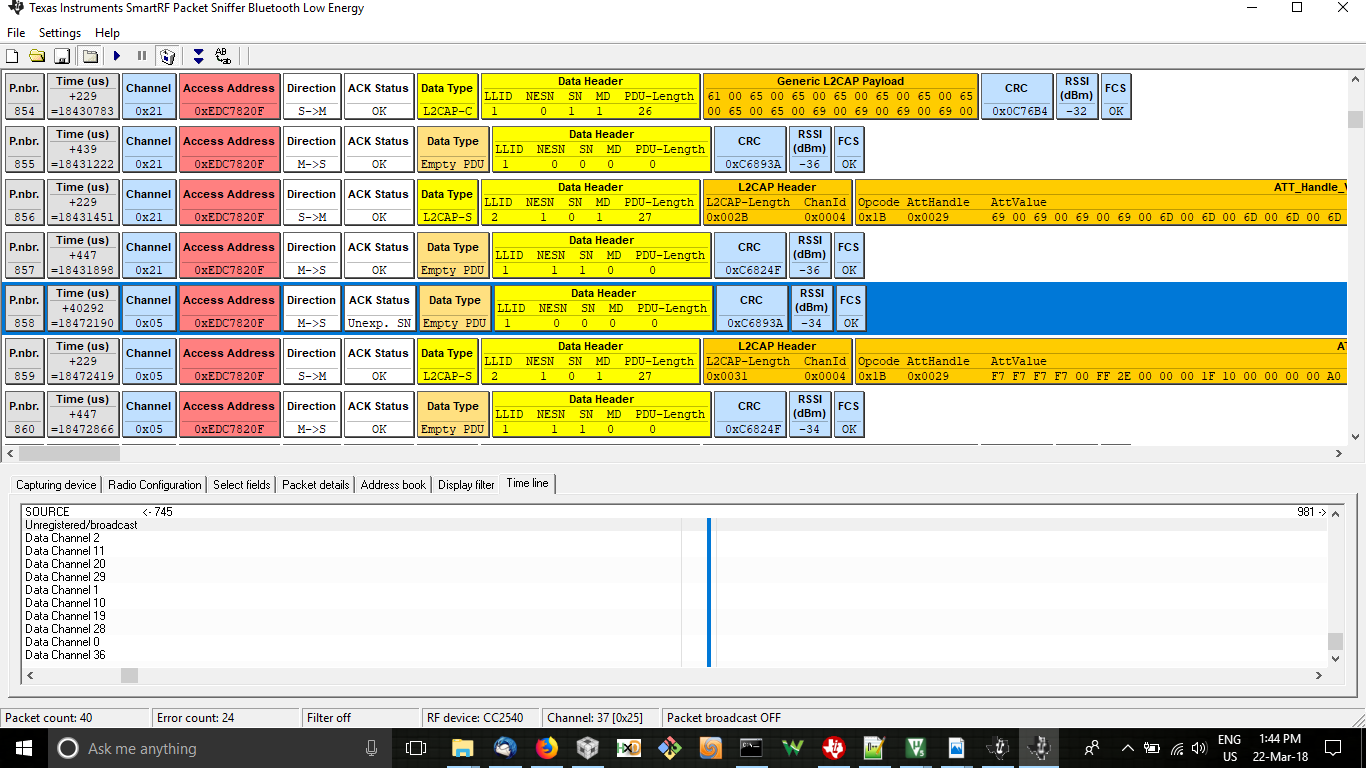Viewport: 1366px width, 768px height.
Task: Click the packet list horizontal scroll-right arrow
Action: [x=1339, y=453]
